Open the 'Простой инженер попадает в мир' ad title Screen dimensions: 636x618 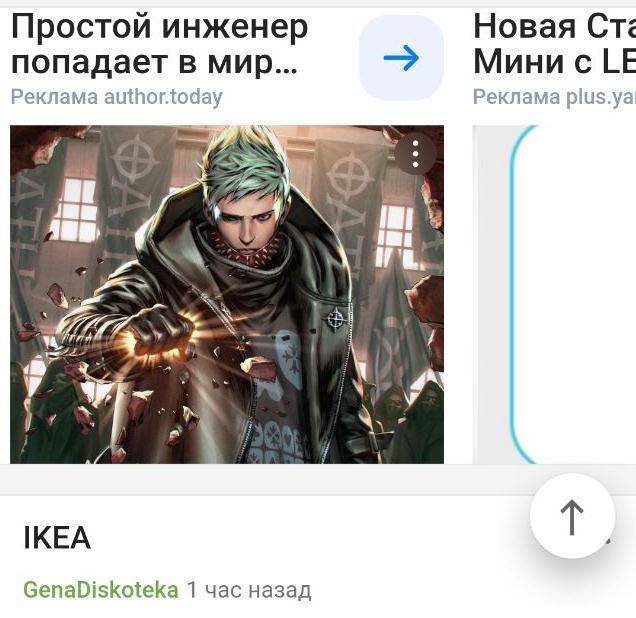click(x=159, y=44)
